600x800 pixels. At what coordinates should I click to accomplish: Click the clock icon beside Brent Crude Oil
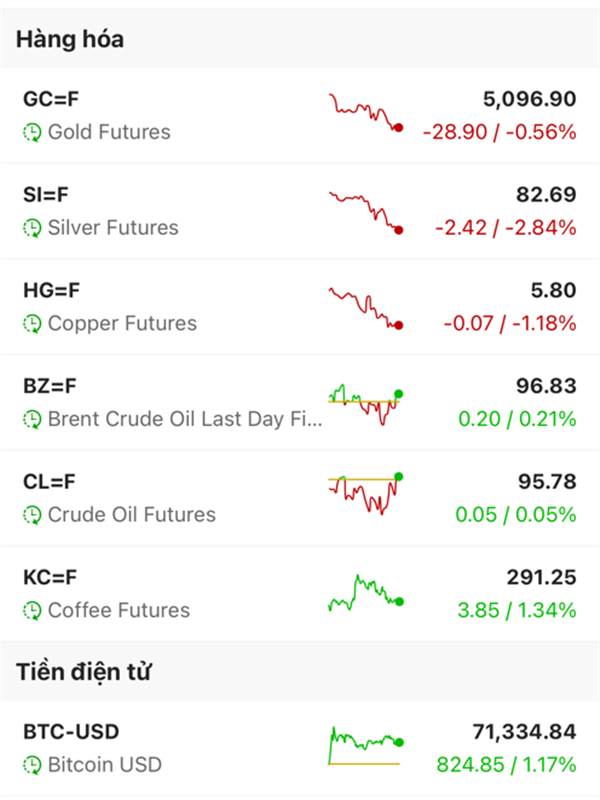click(x=32, y=419)
